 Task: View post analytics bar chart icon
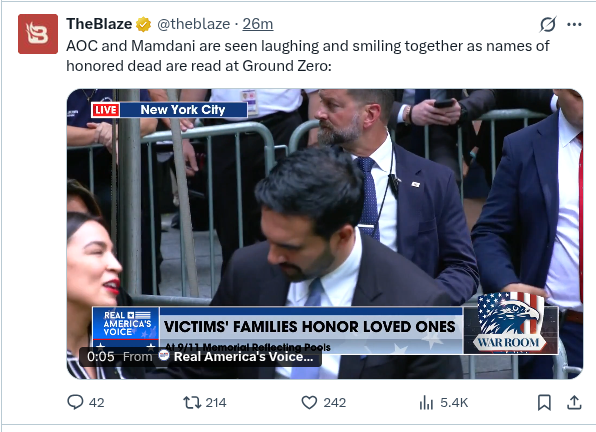[x=426, y=402]
